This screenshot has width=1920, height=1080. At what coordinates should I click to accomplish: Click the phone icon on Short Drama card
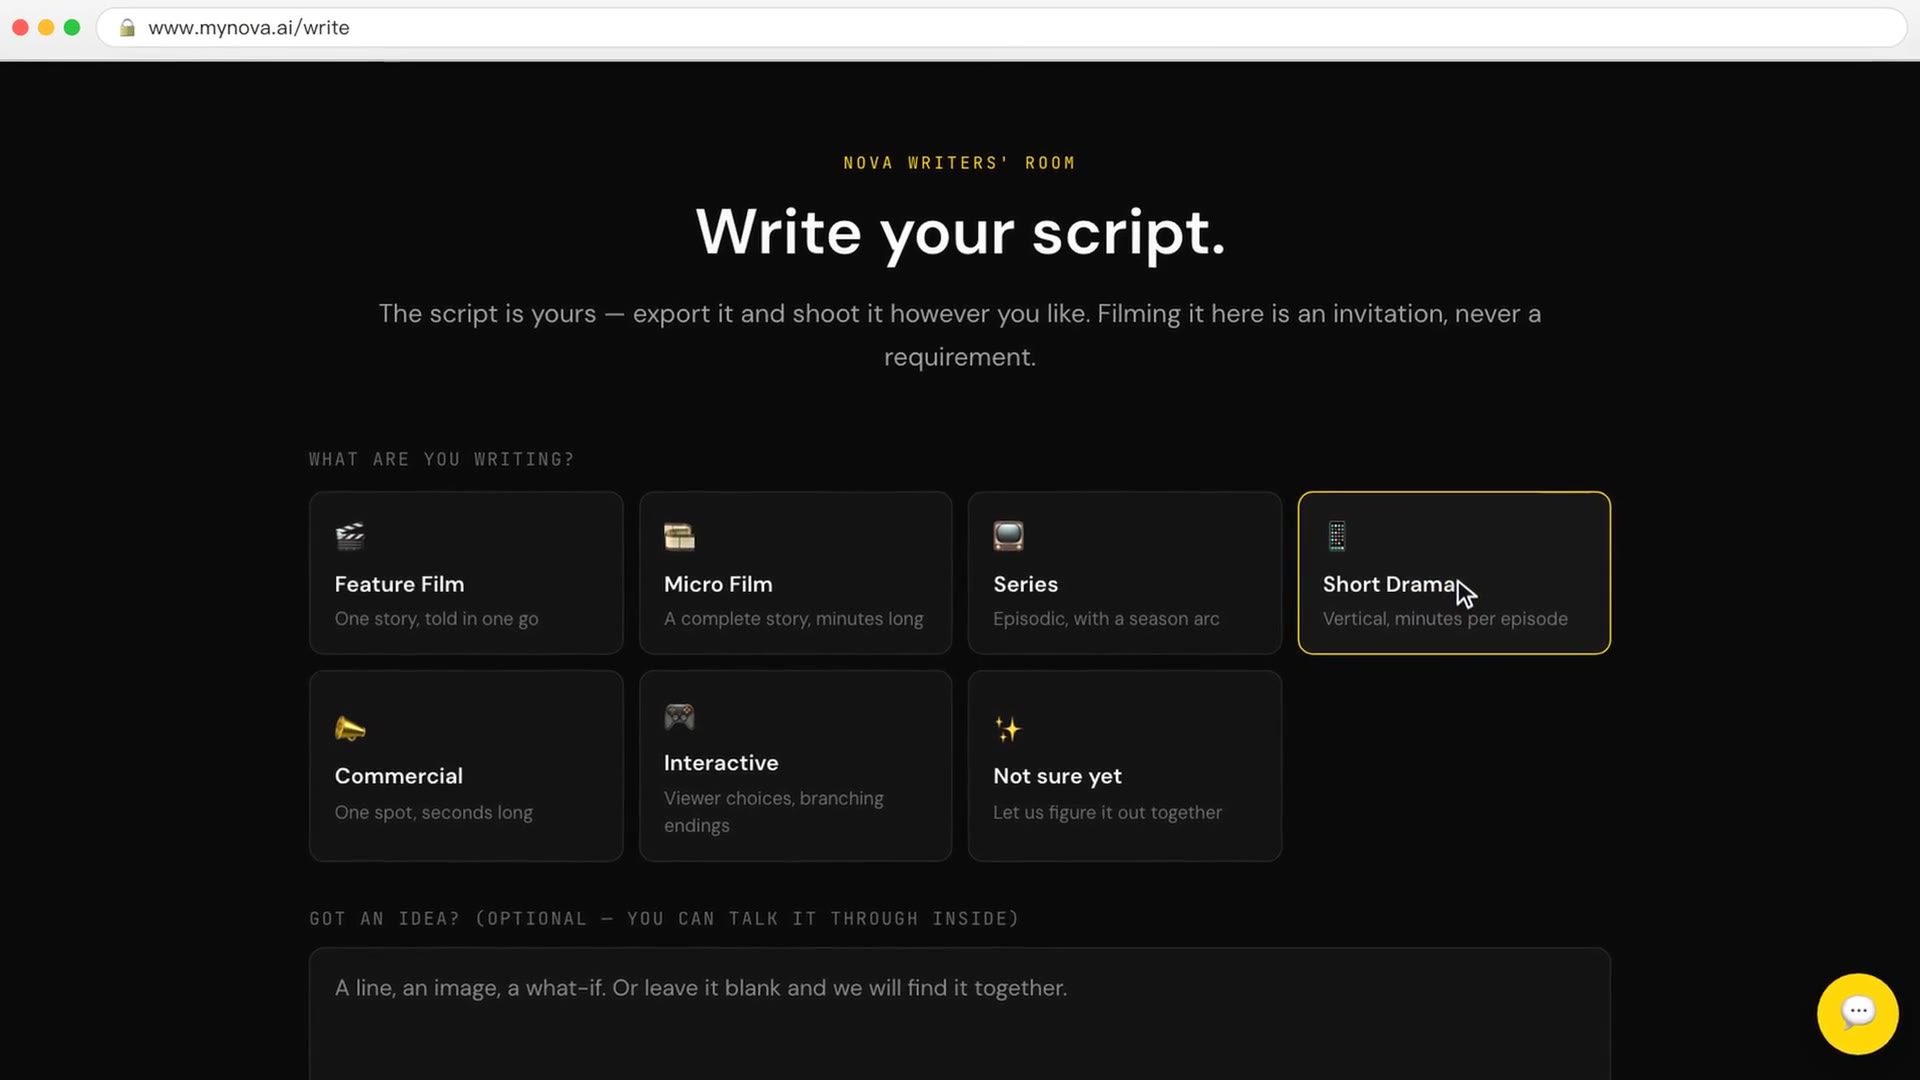click(1337, 536)
